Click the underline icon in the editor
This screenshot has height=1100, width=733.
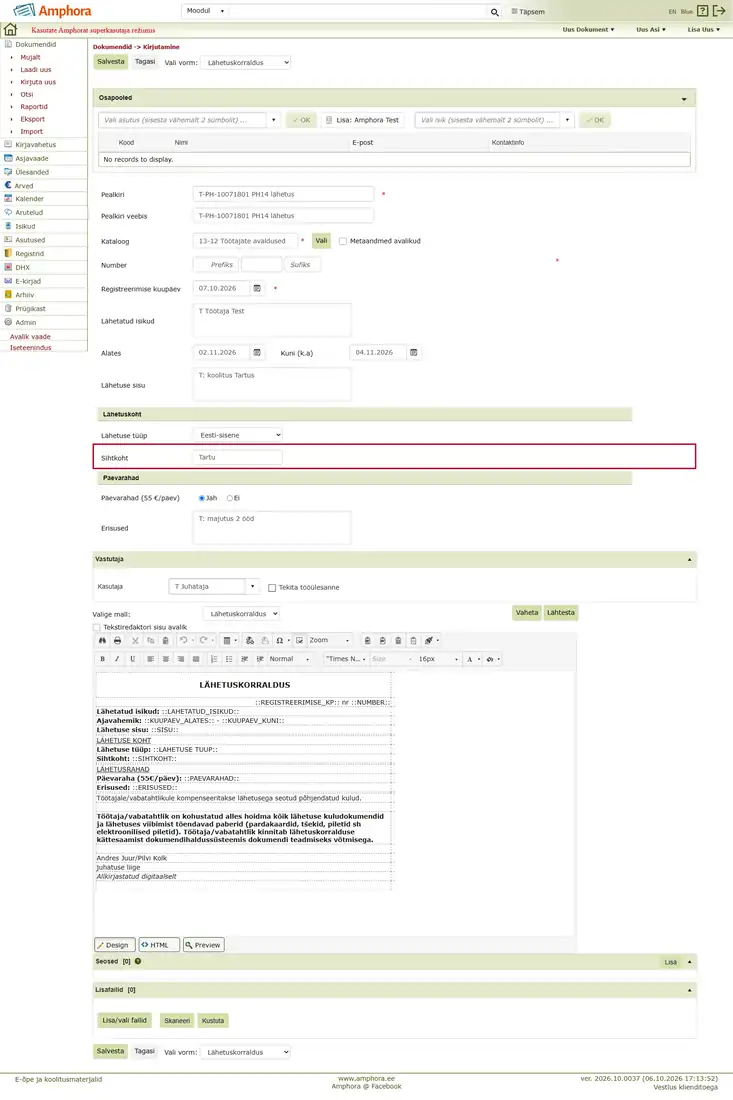tap(133, 659)
